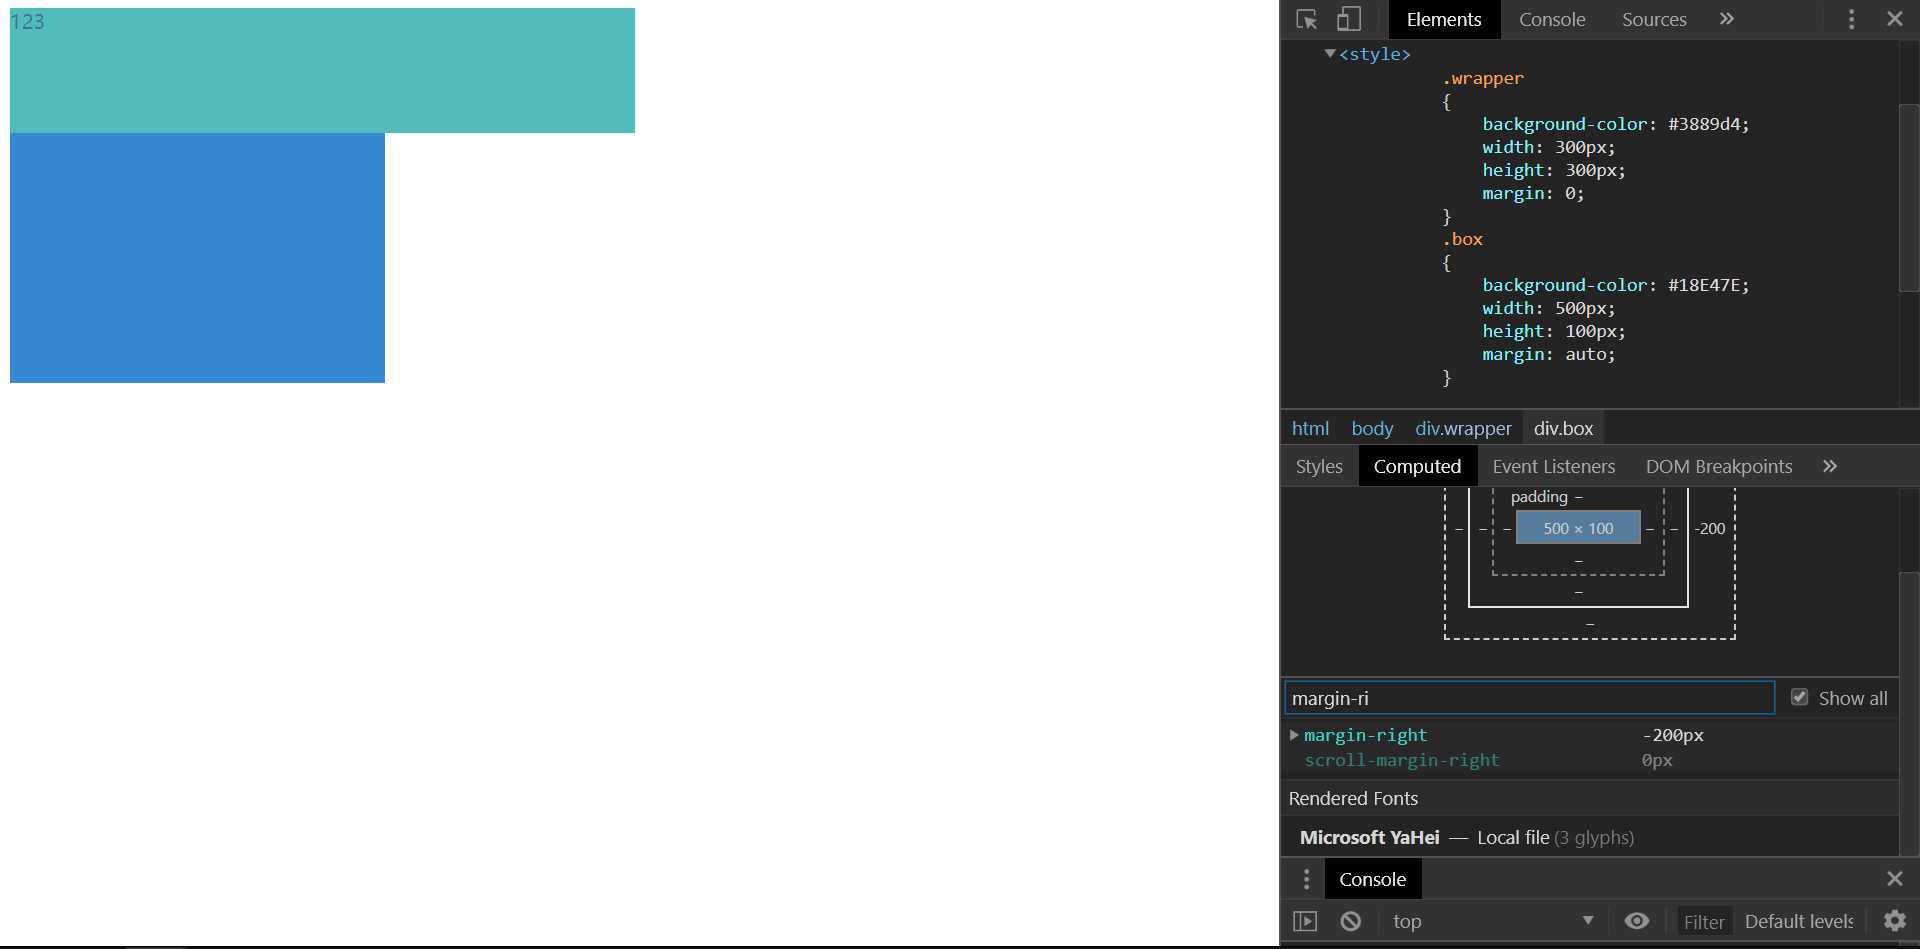
Task: Open the Sources tab
Action: (x=1654, y=19)
